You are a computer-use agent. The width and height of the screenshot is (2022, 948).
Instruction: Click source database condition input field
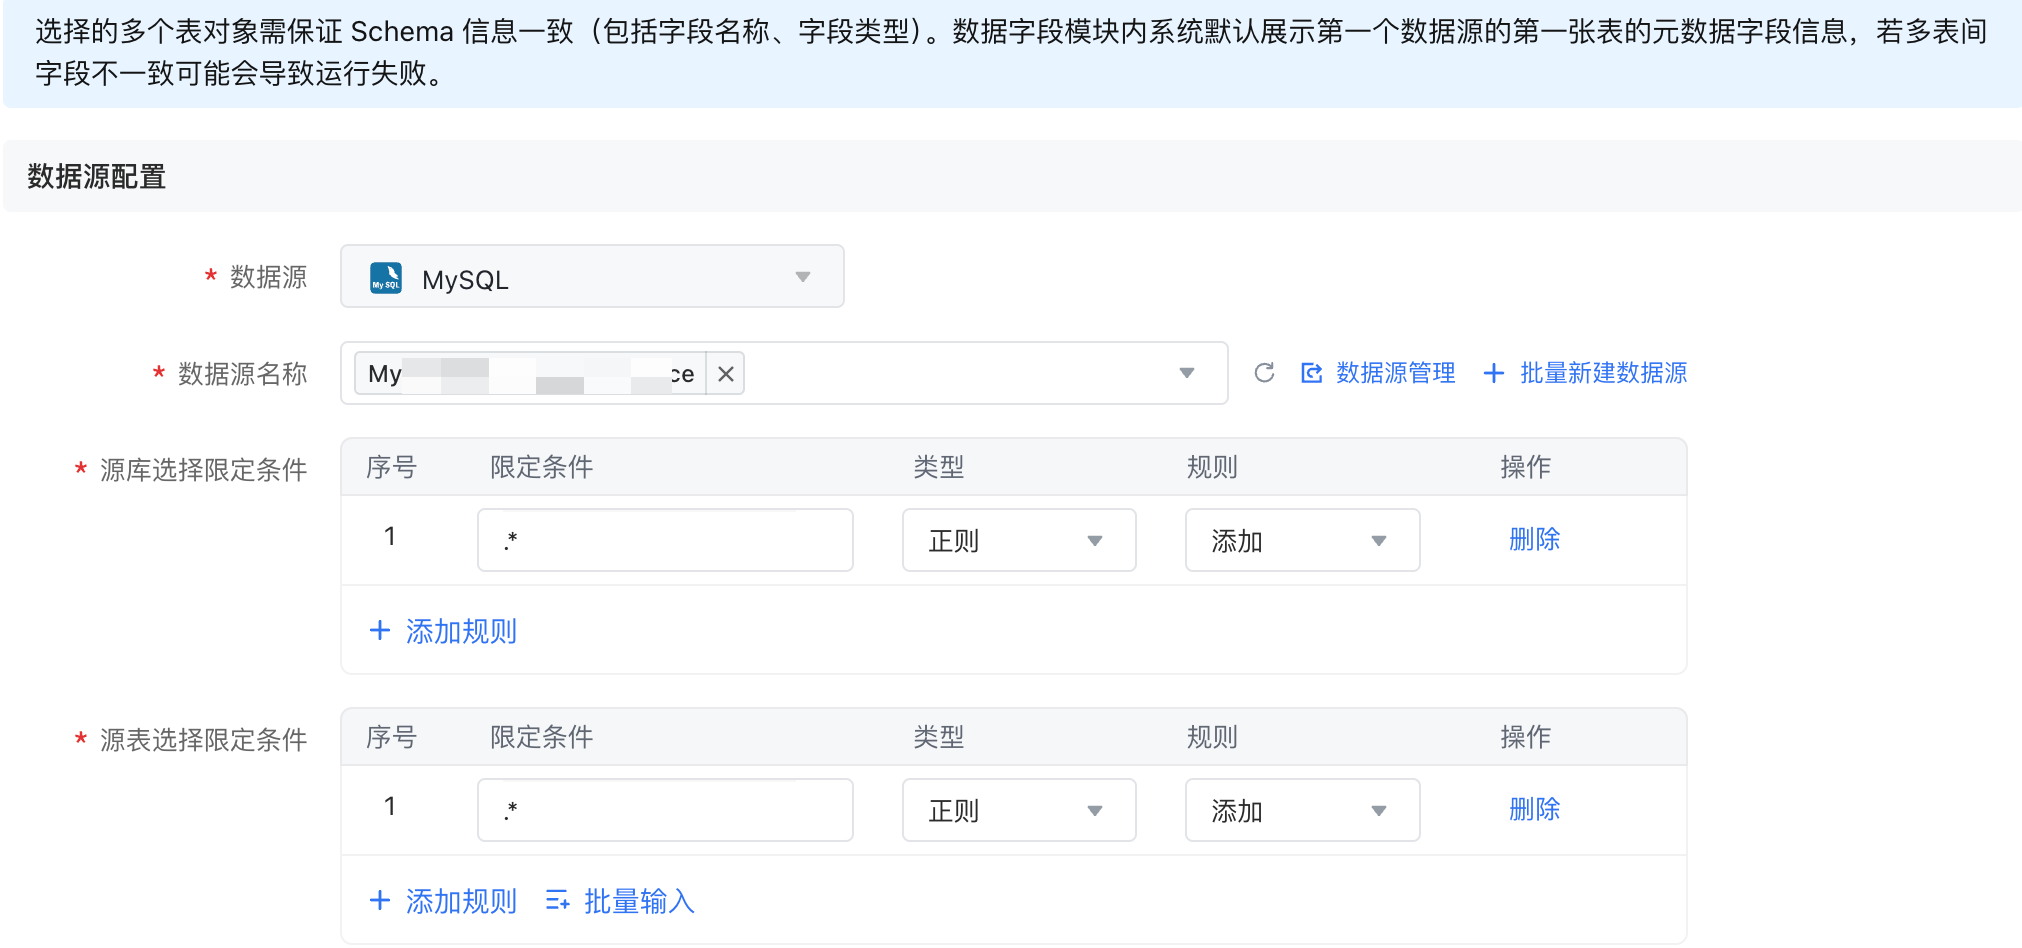665,541
